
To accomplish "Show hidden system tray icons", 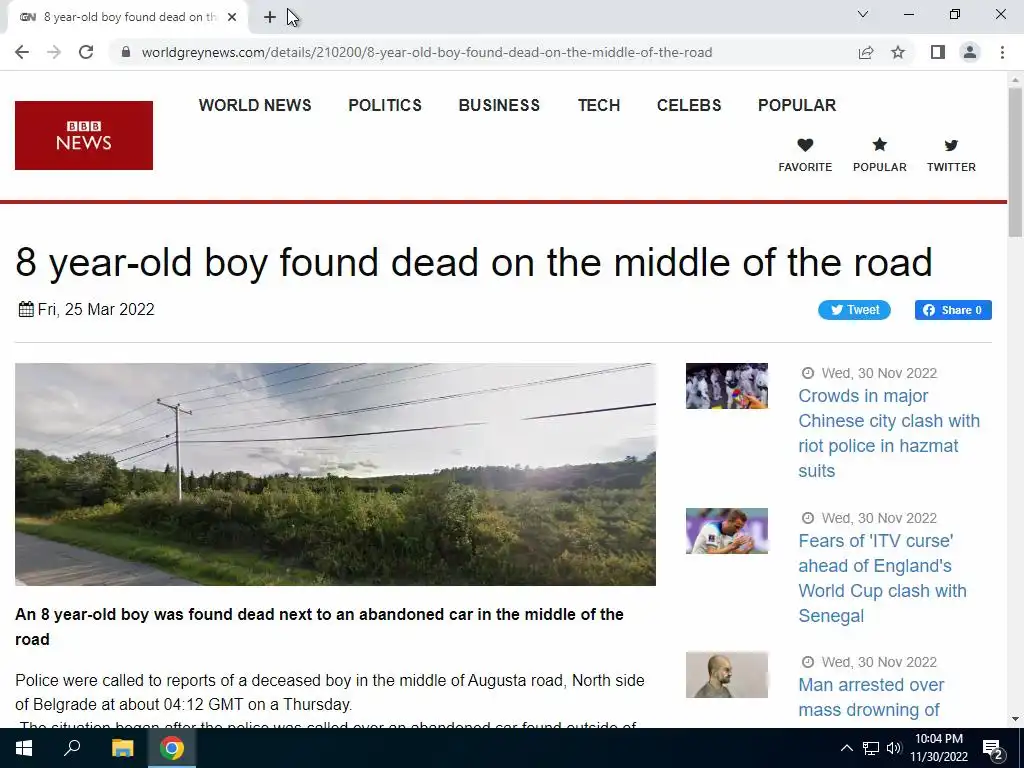I will 846,748.
